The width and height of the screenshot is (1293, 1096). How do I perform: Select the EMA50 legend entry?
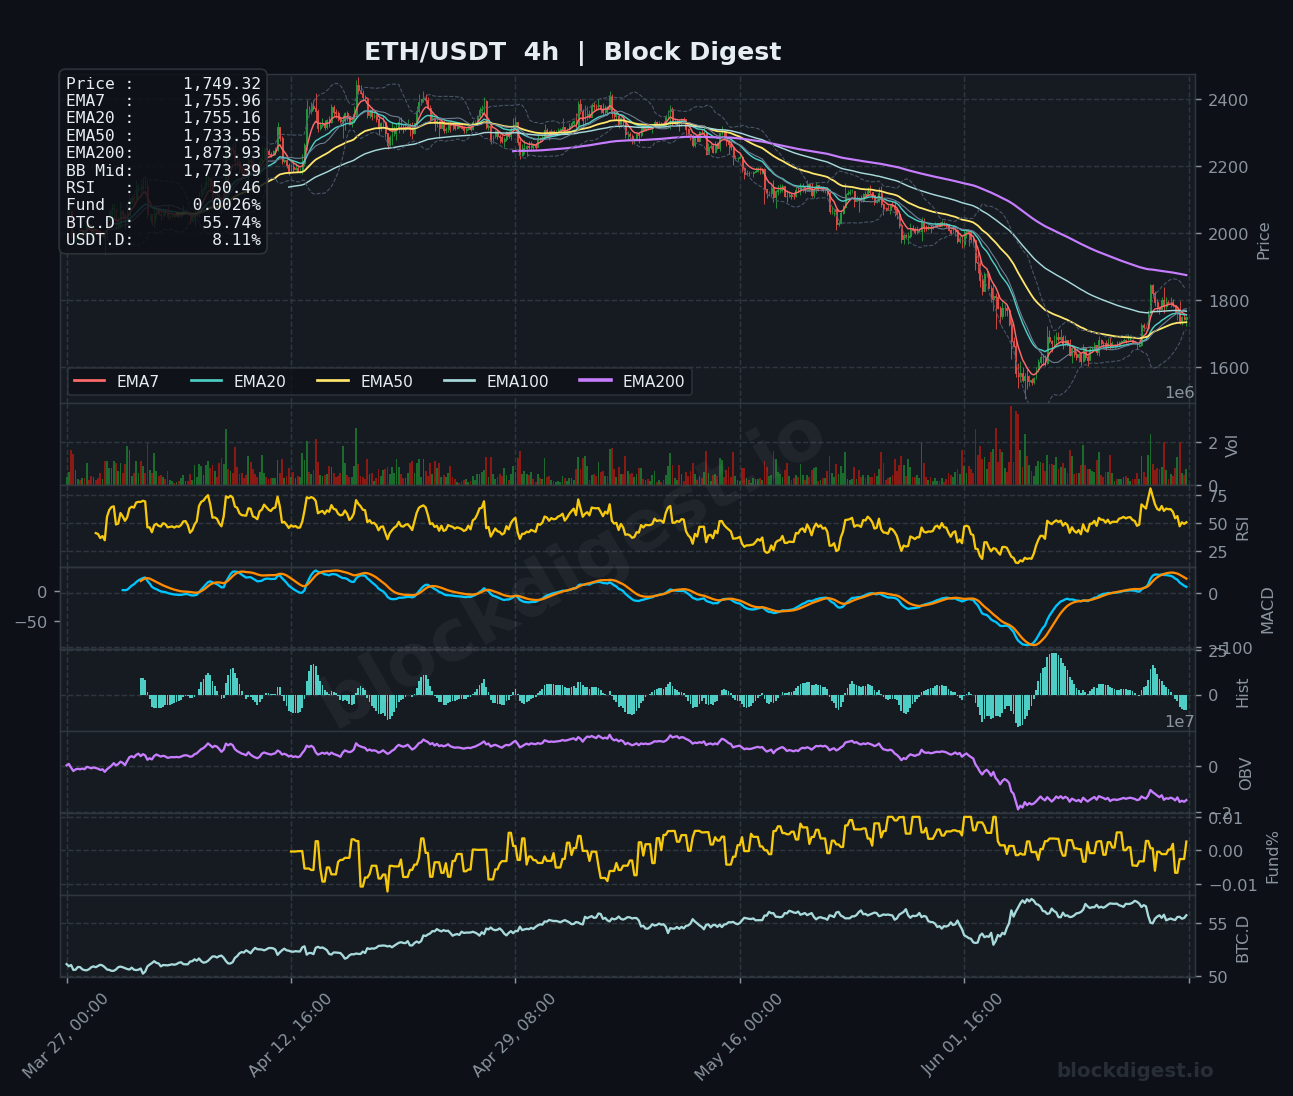365,382
